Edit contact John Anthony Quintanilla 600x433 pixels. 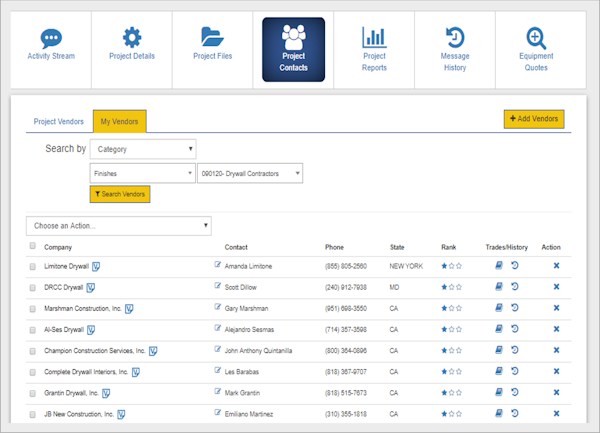218,349
